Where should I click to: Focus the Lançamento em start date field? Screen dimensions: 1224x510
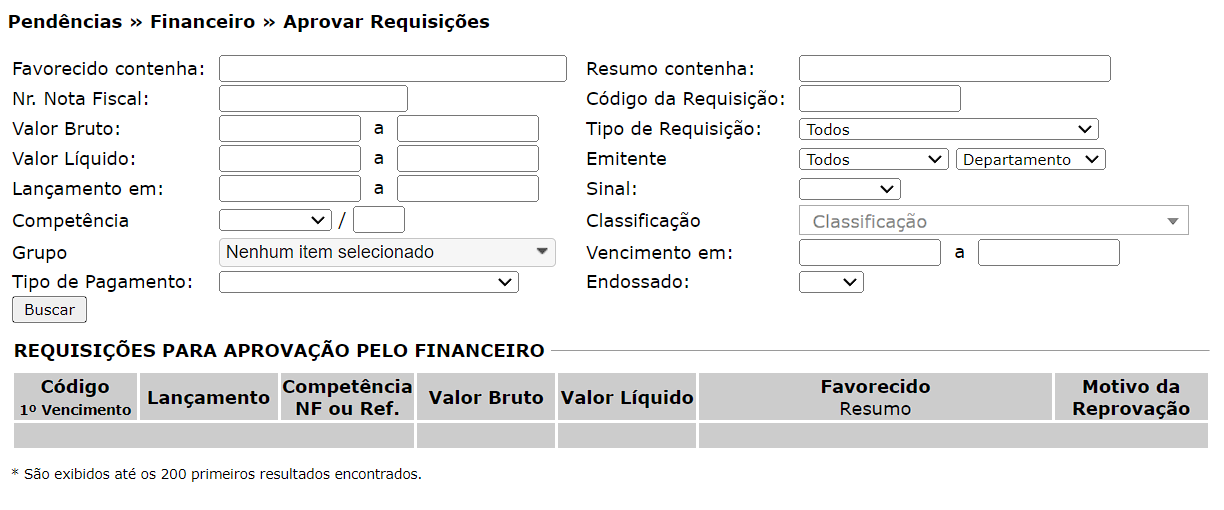click(289, 189)
